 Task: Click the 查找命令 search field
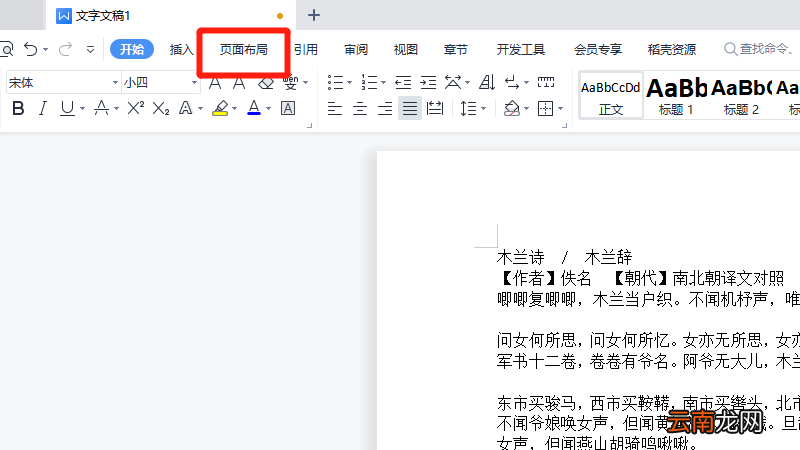pos(761,49)
